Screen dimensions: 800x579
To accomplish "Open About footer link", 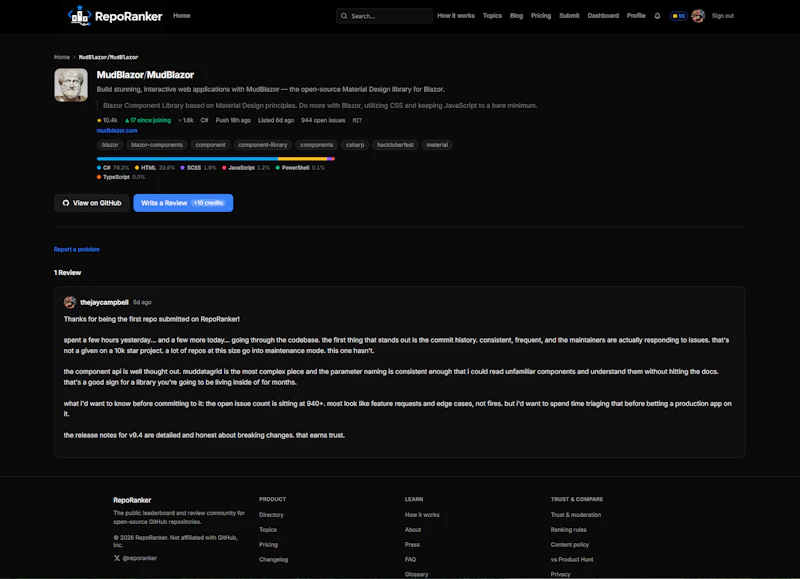I will [x=413, y=530].
